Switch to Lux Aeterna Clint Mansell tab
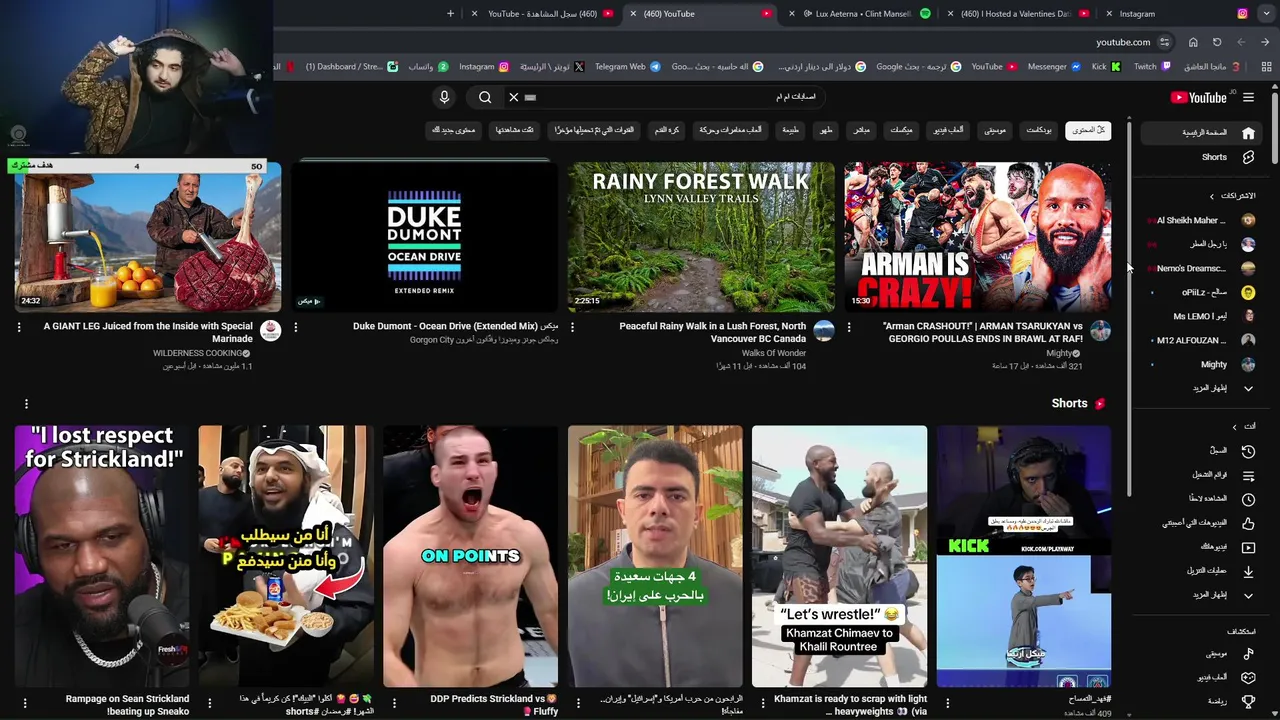The height and width of the screenshot is (720, 1280). (x=862, y=14)
